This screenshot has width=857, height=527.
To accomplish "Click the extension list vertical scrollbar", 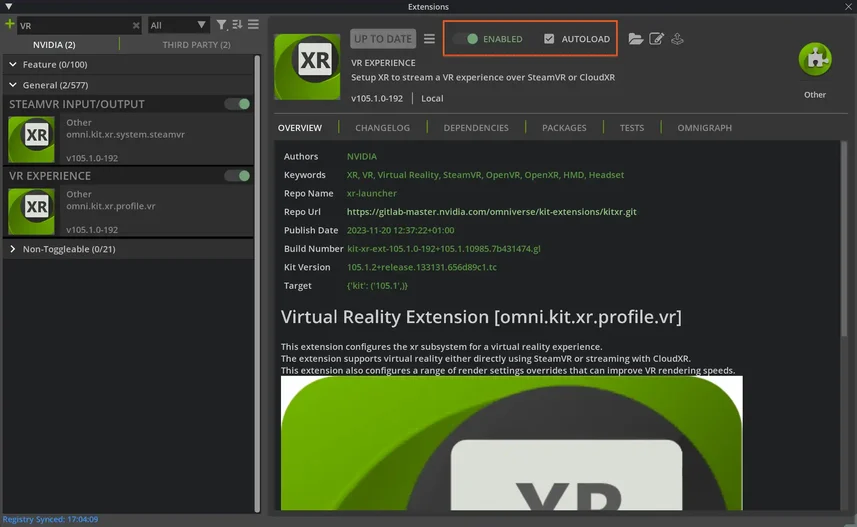I will 257,283.
